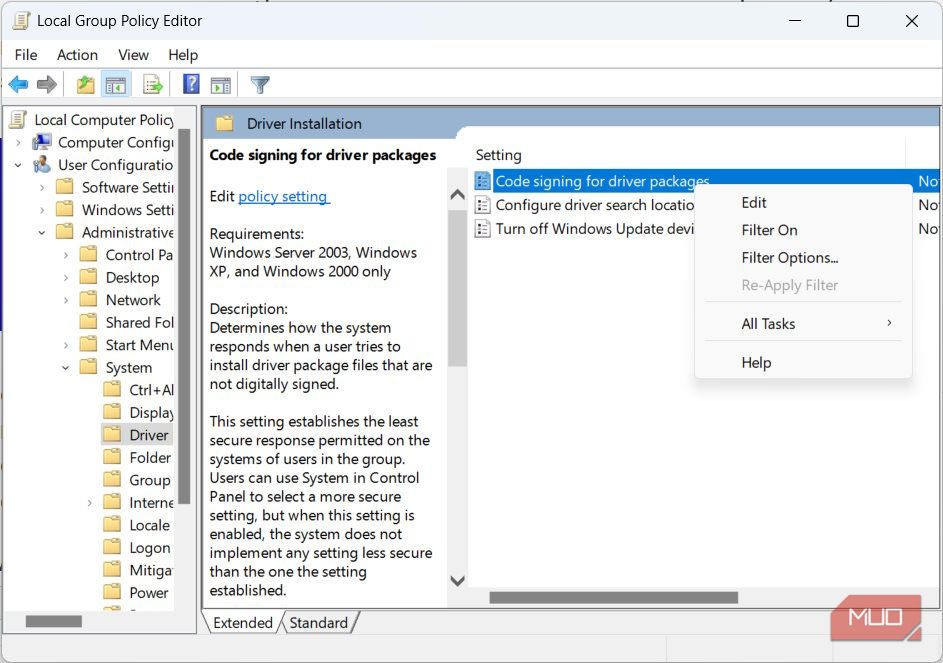Click the Up one level folder icon
The image size is (943, 663).
point(86,85)
